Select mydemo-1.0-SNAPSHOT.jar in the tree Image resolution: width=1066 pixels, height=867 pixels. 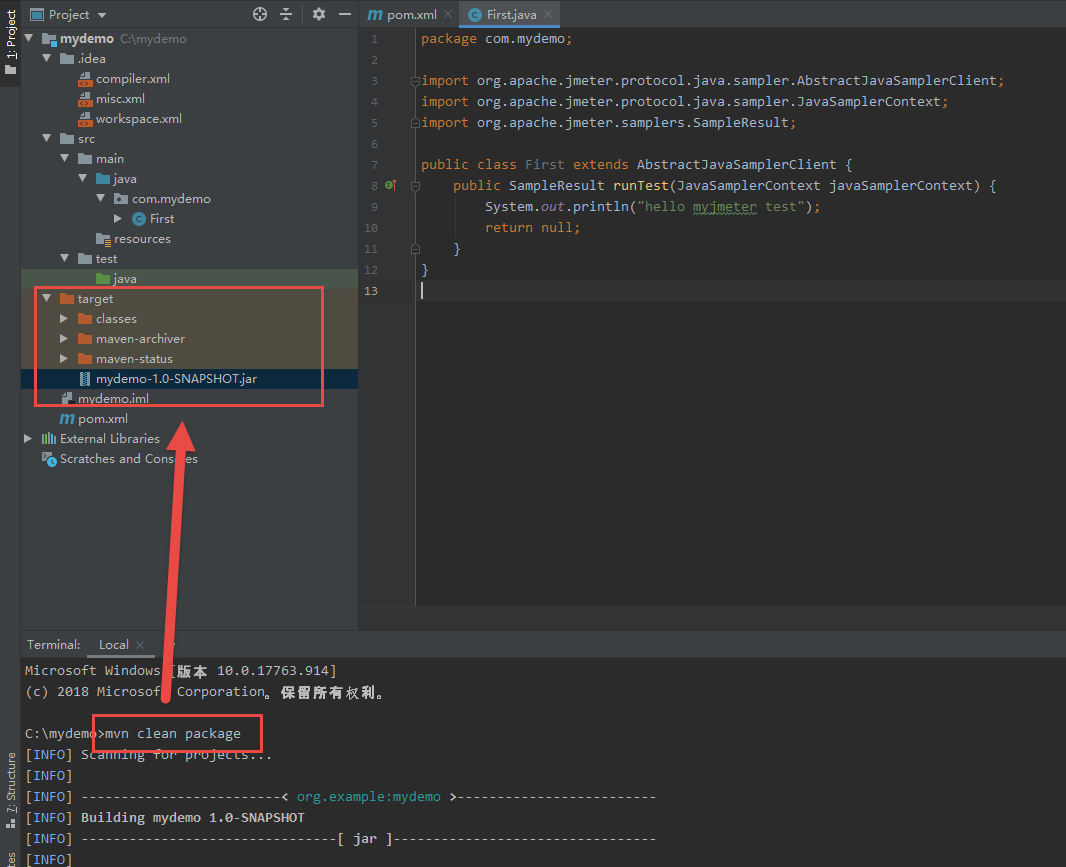pos(176,378)
